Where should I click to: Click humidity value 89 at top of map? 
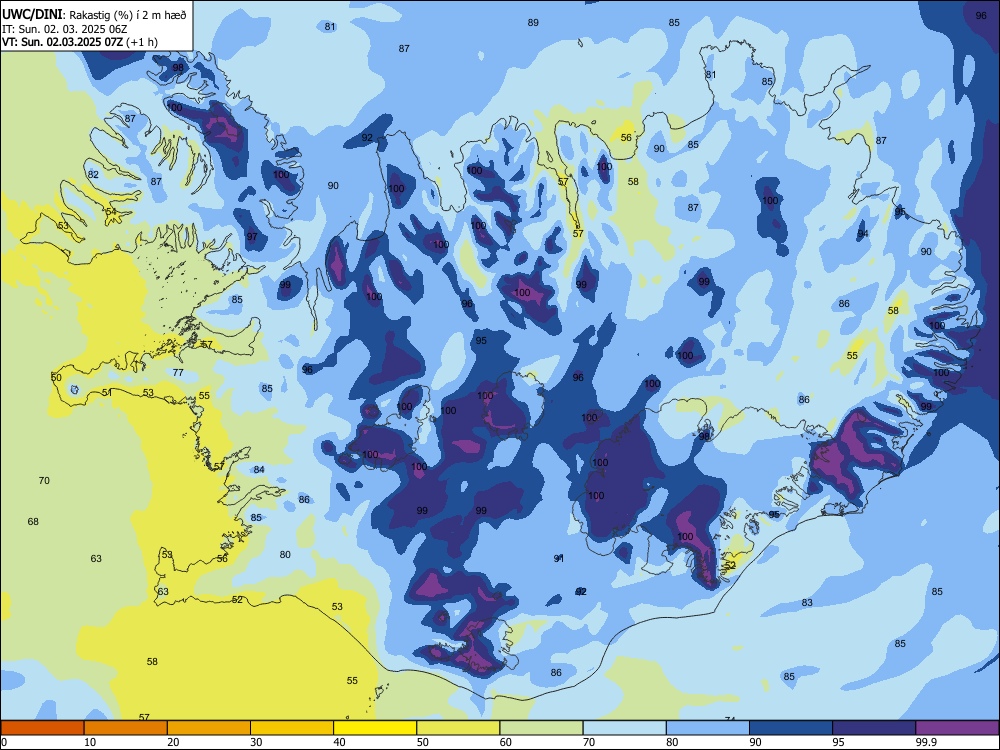pos(533,22)
